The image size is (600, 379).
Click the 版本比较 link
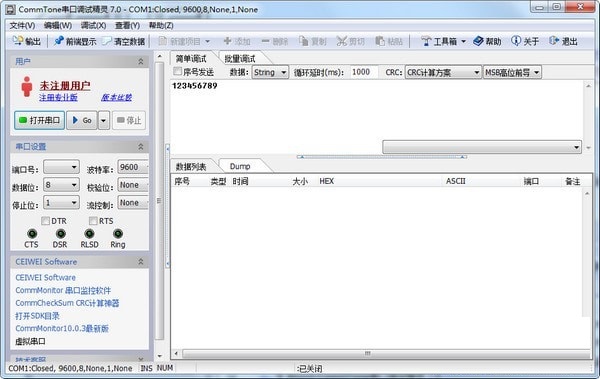(x=117, y=97)
